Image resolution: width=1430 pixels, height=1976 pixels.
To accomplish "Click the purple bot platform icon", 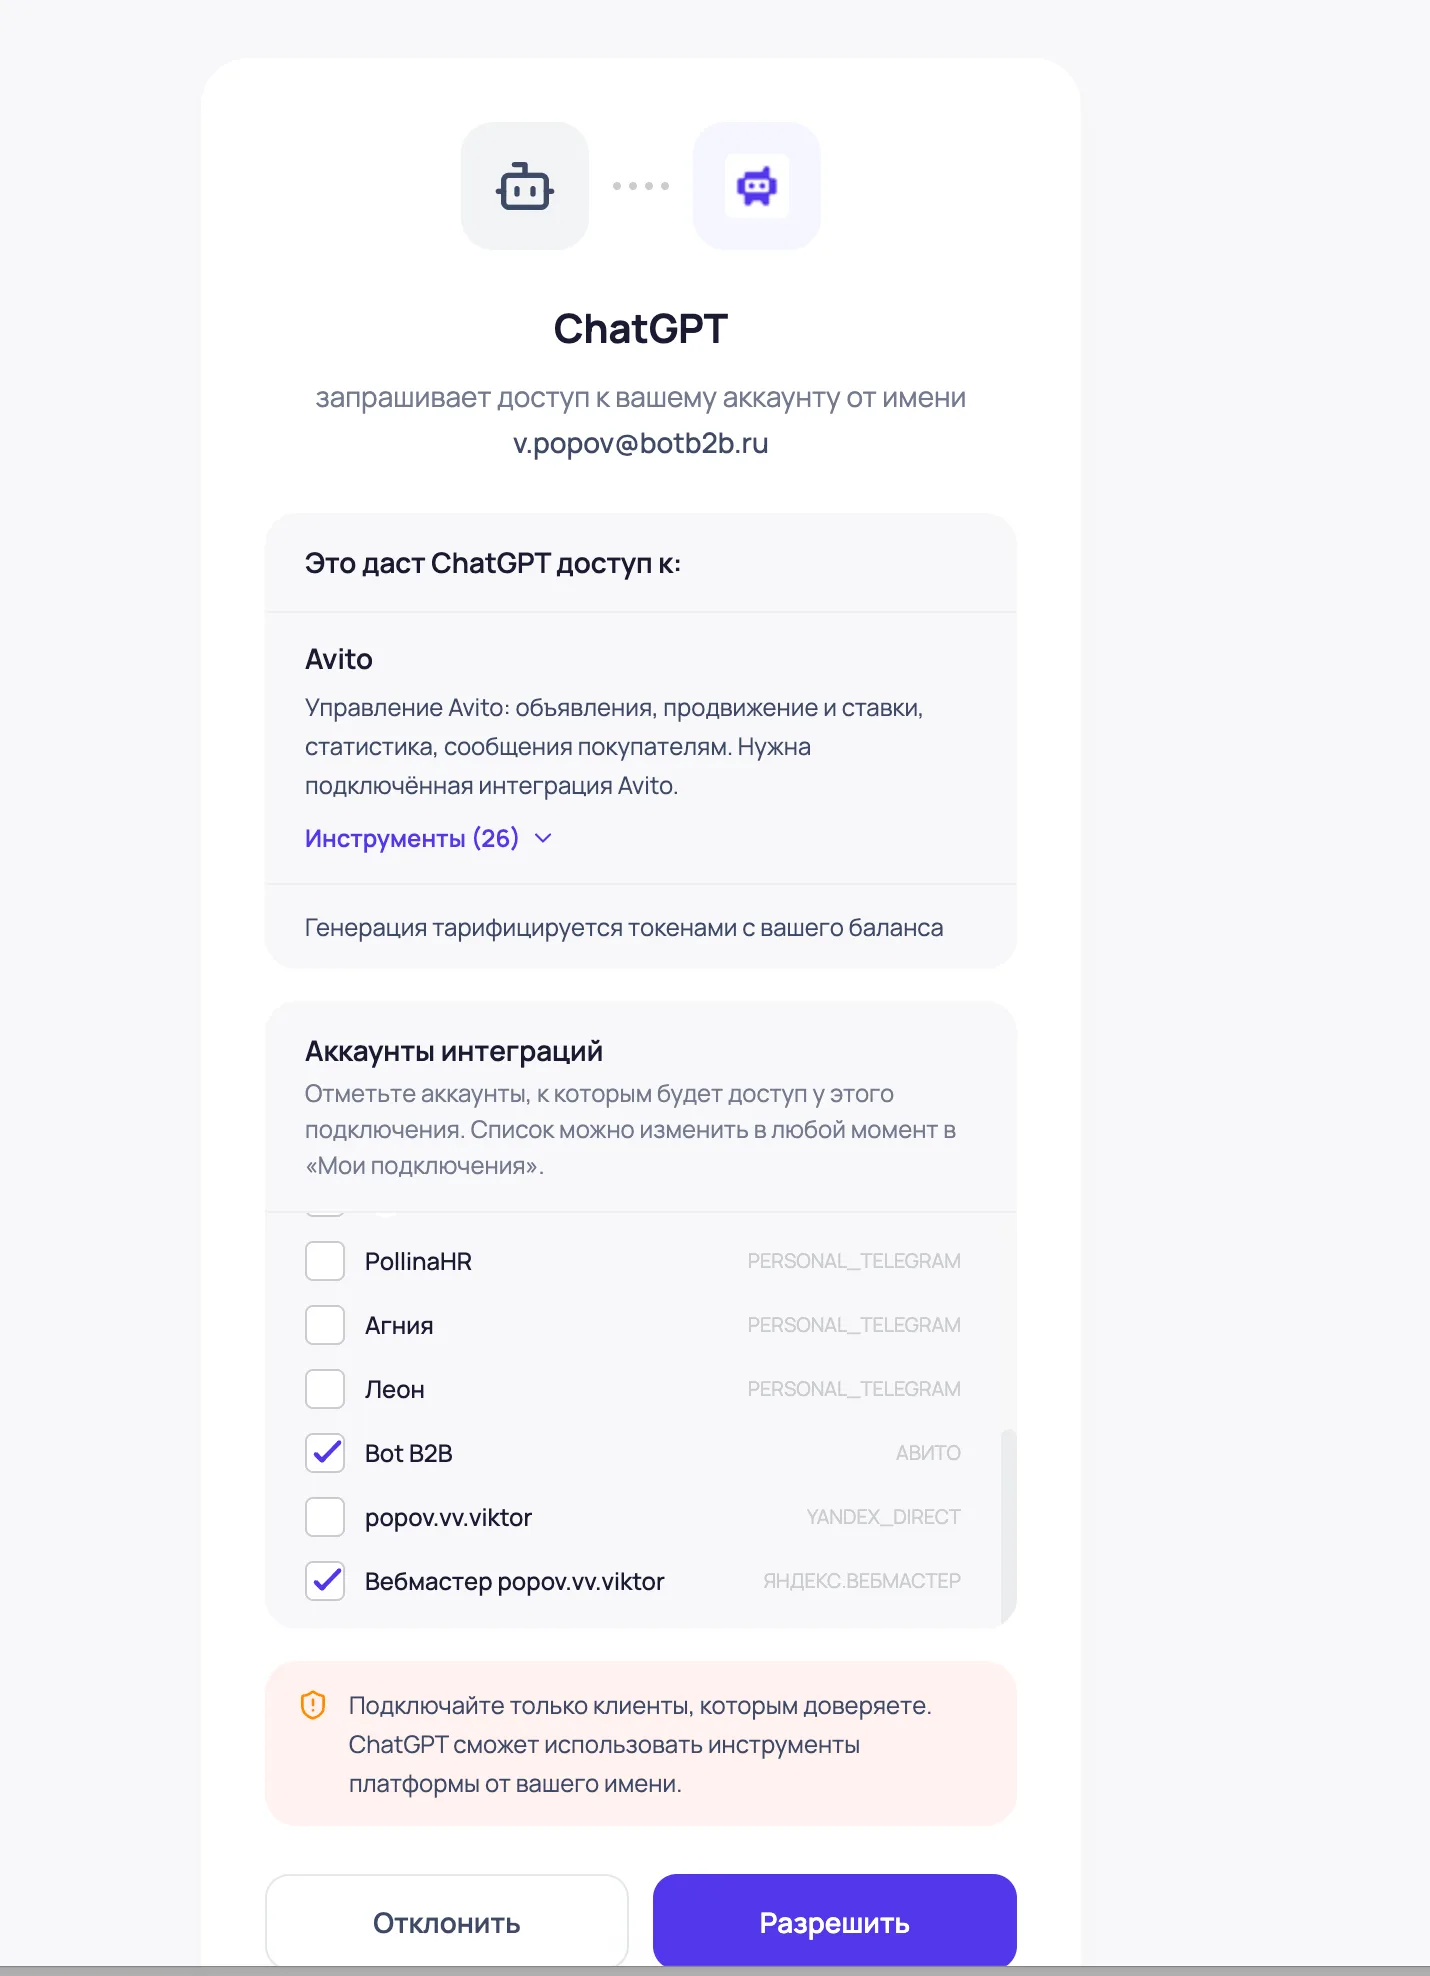I will click(x=757, y=186).
